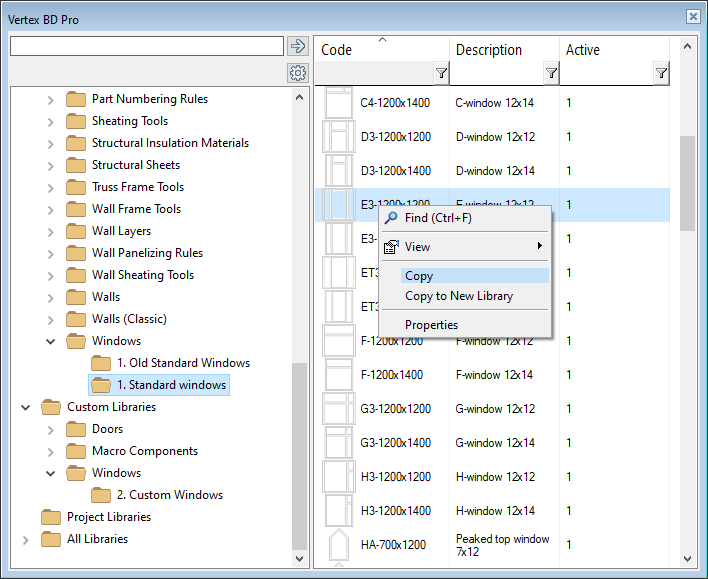The image size is (708, 579).
Task: Expand the All Libraries node
Action: coord(26,539)
